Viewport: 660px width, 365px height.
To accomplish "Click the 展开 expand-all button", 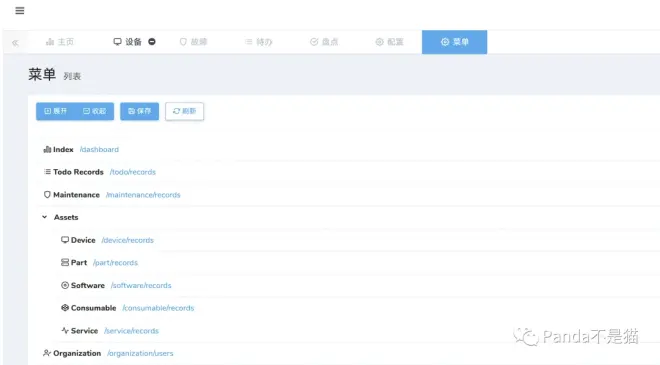I will [56, 111].
